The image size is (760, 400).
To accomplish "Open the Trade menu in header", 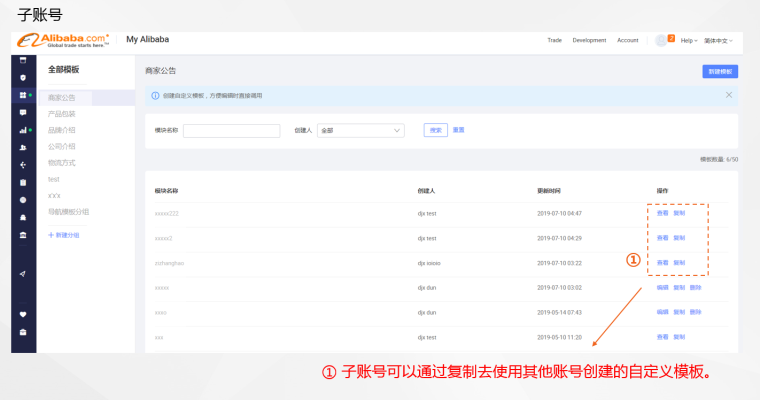I will click(554, 40).
